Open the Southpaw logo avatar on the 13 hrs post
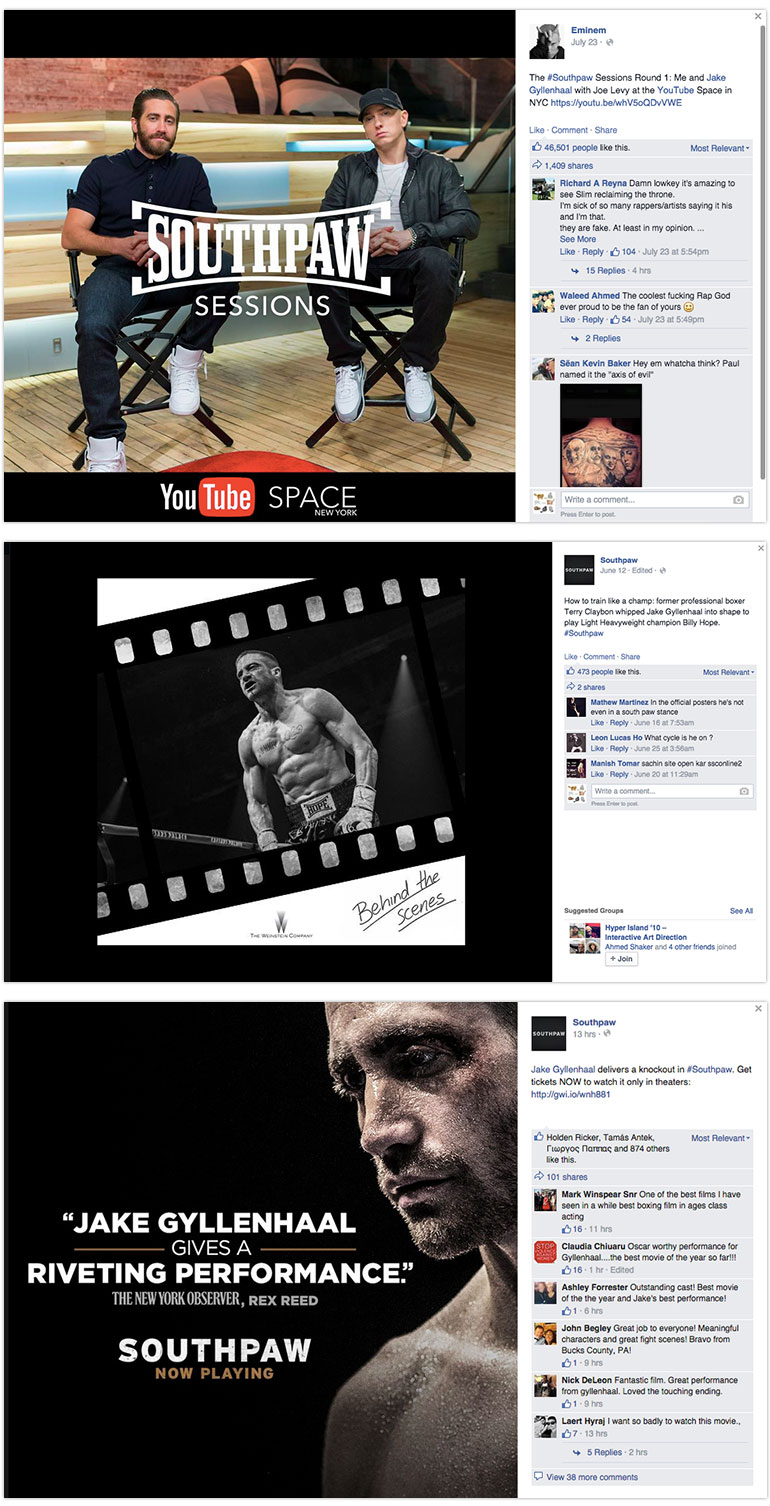The width and height of the screenshot is (770, 1506). tap(549, 1033)
